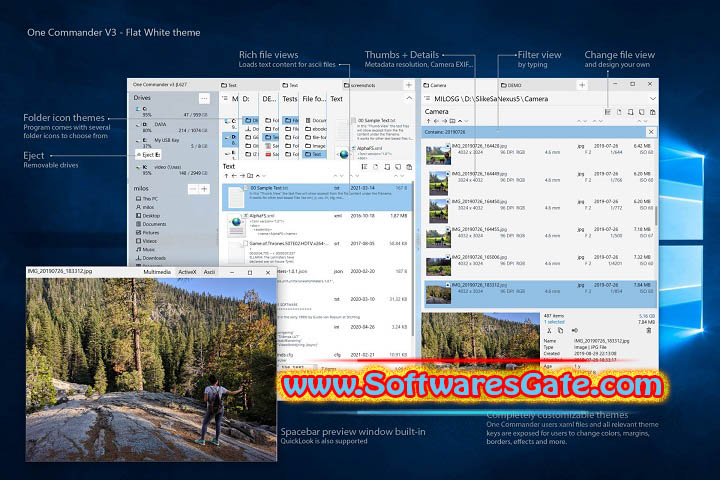720x480 pixels.
Task: Click the MILOSG path segment
Action: (x=447, y=99)
